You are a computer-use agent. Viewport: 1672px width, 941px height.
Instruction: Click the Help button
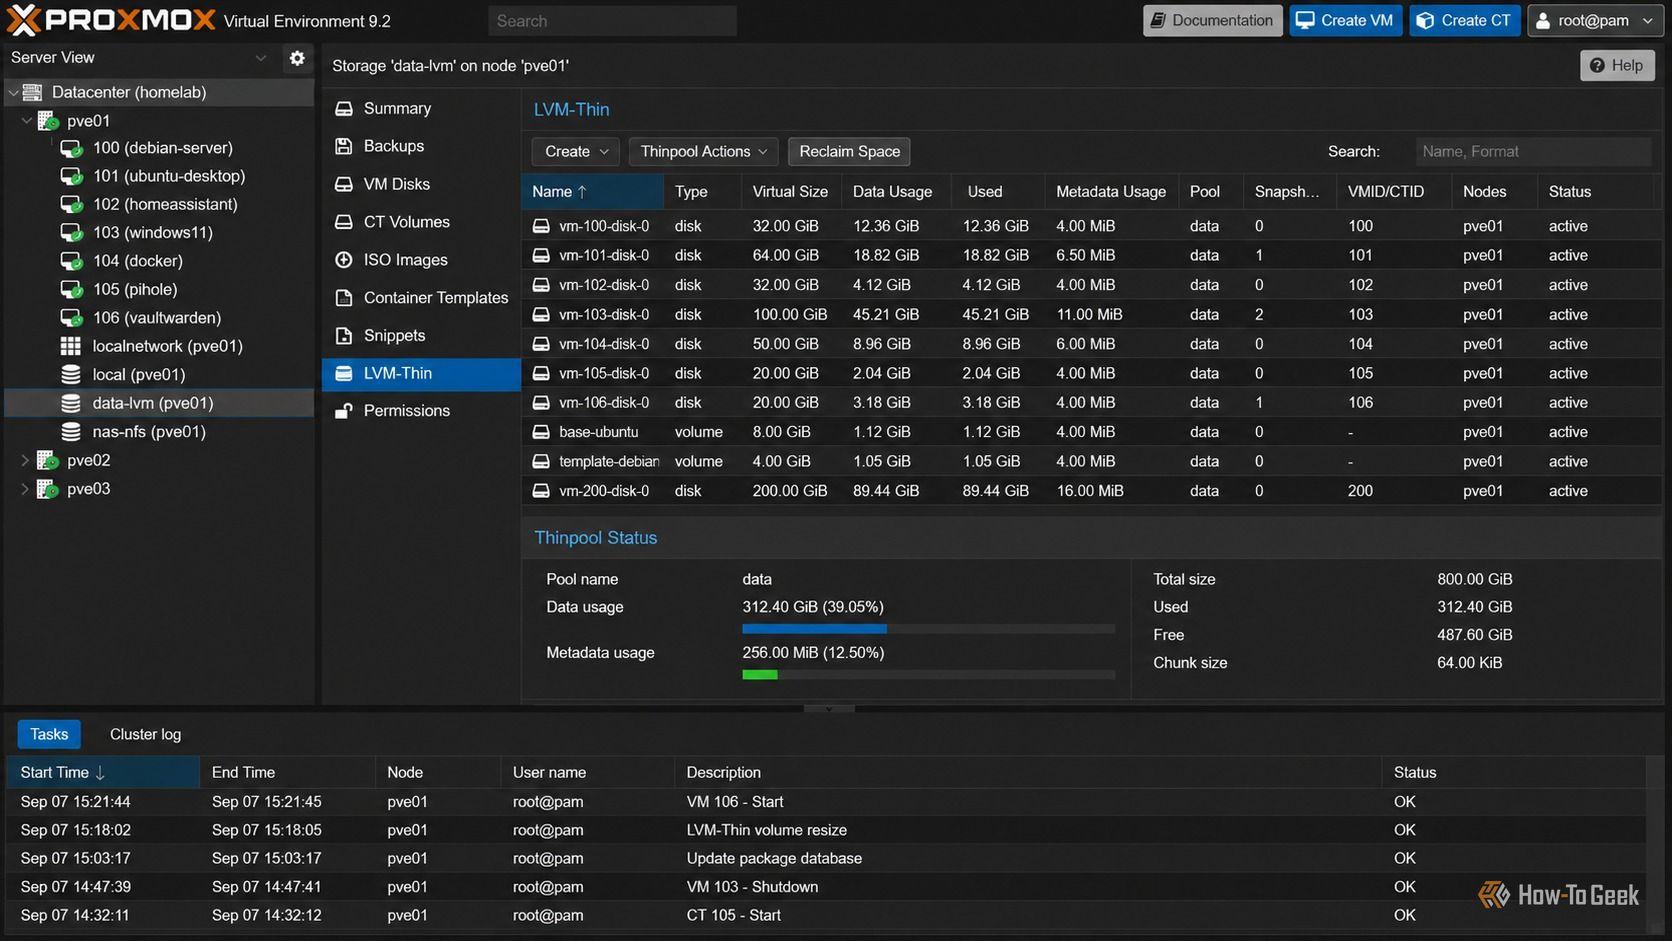(1617, 66)
